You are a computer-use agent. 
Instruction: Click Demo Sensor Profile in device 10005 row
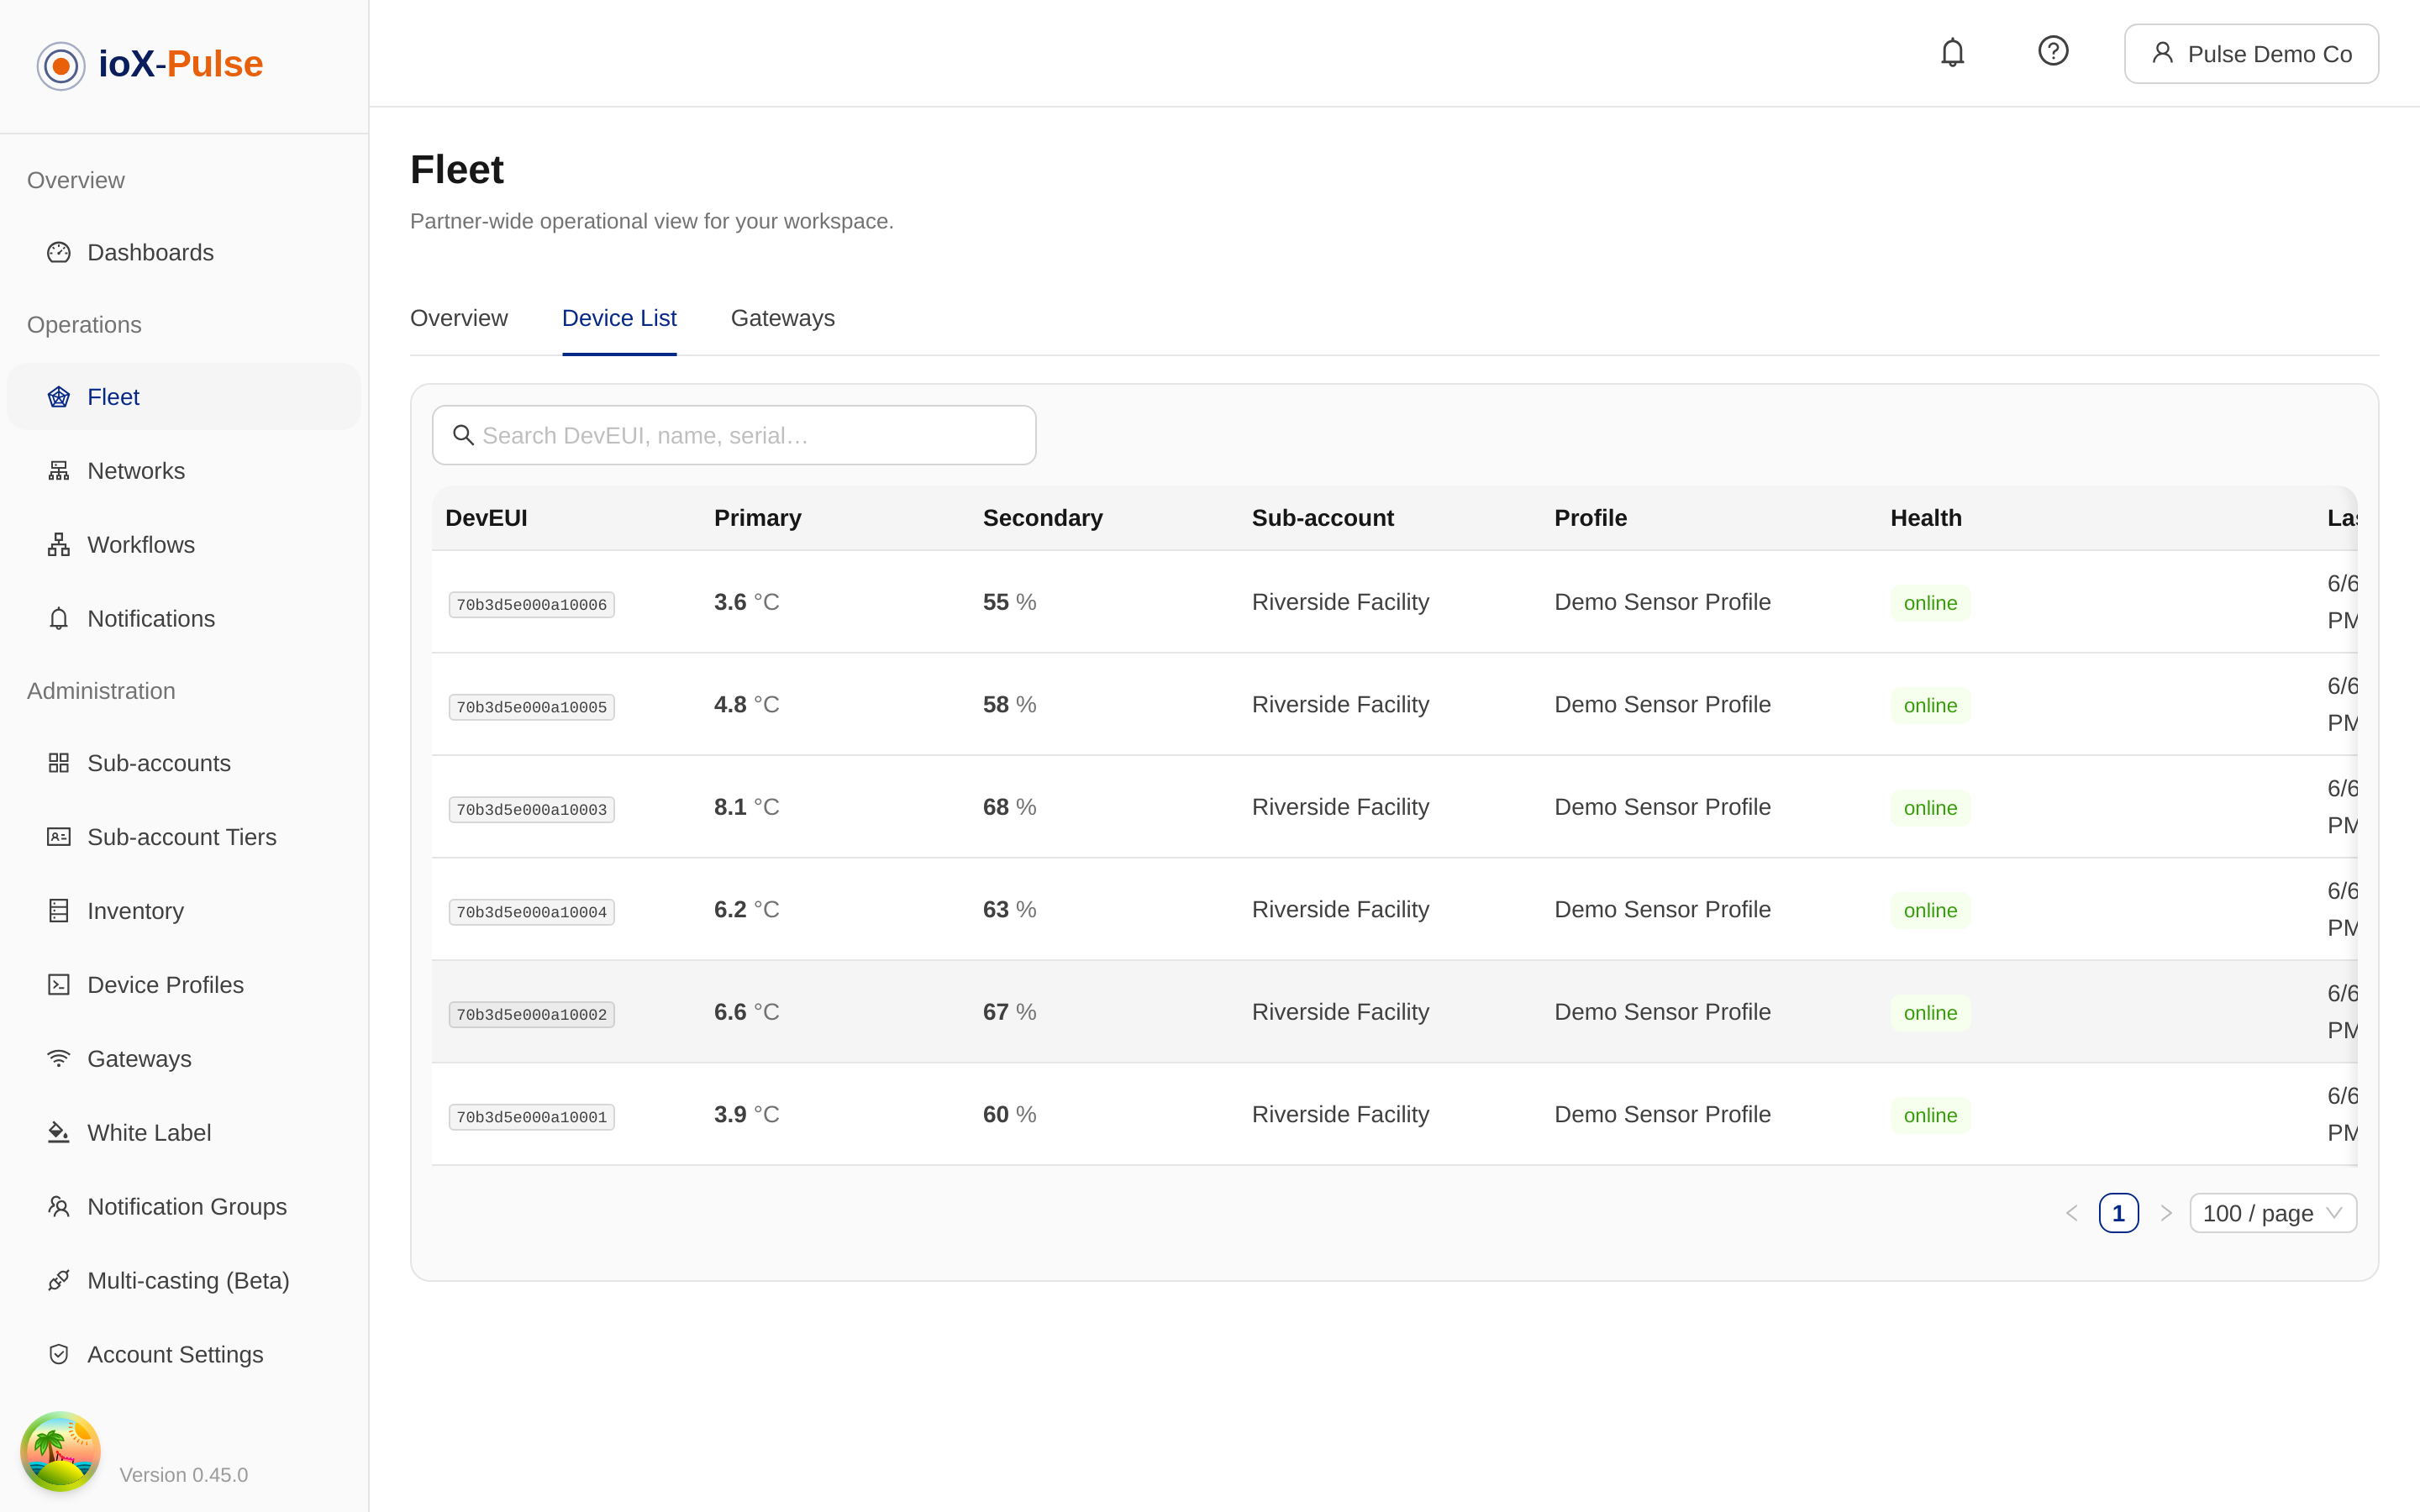pyautogui.click(x=1662, y=704)
